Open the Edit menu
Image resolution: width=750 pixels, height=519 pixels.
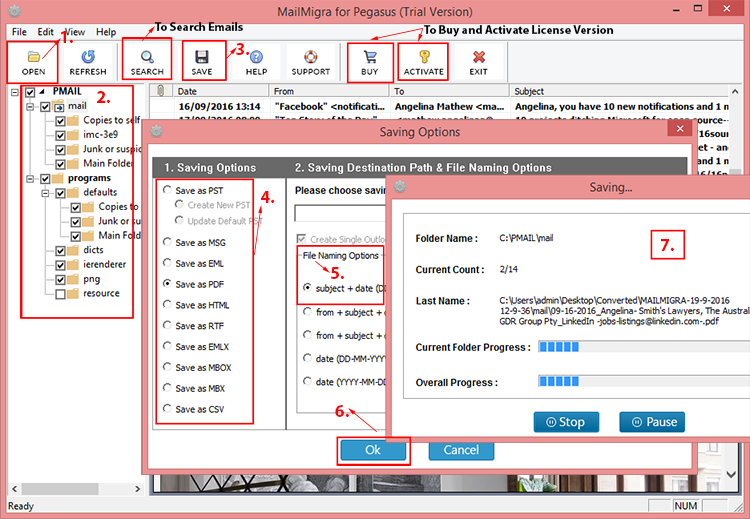tap(45, 32)
